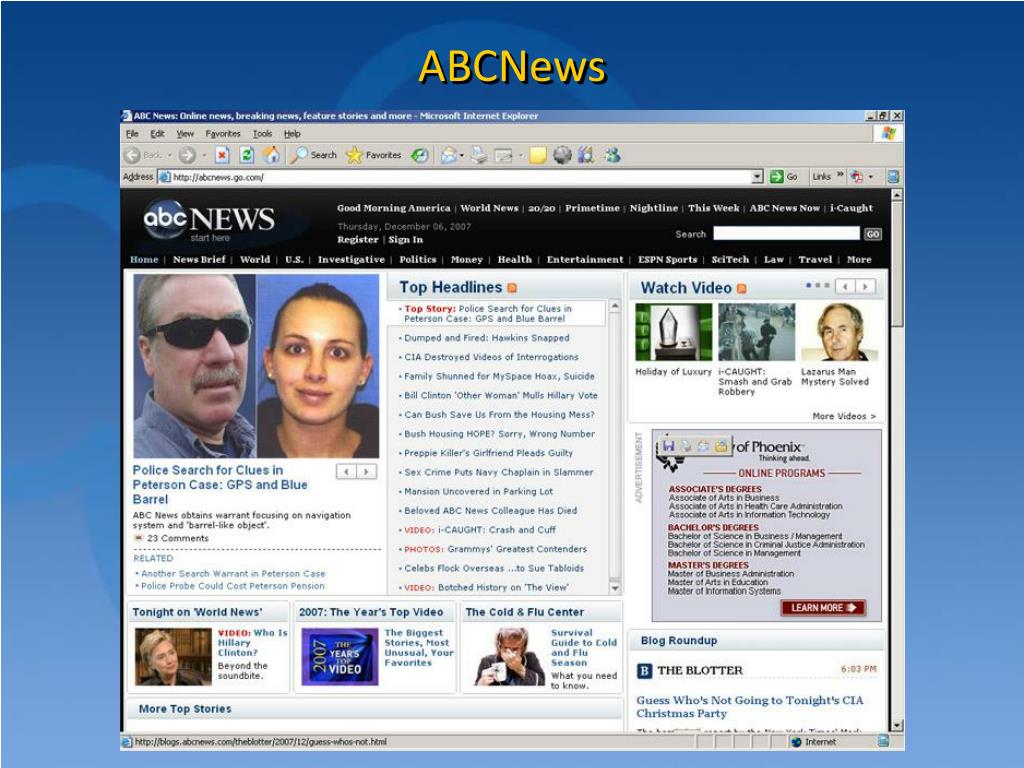Screen dimensions: 1024x768
Task: Show next featured story arrow
Action: click(366, 472)
